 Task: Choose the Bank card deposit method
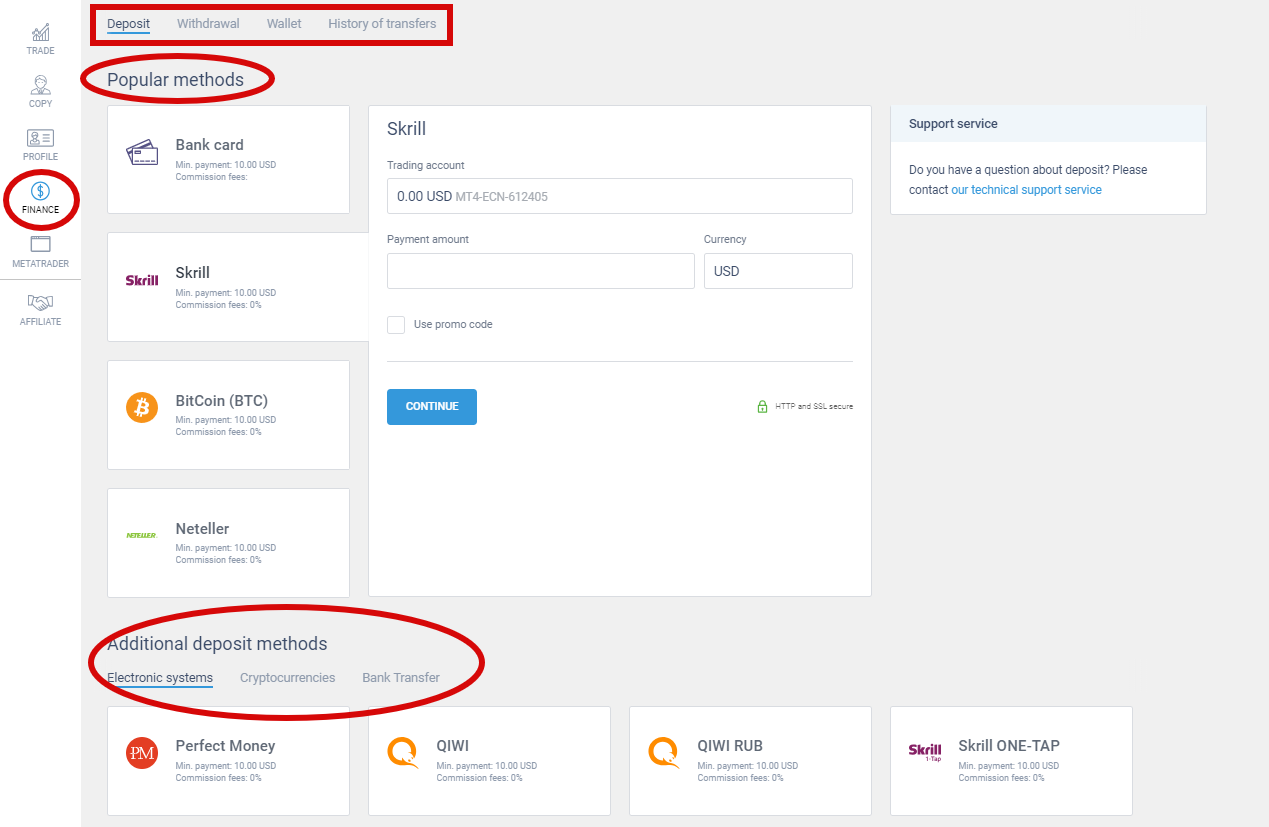pyautogui.click(x=228, y=160)
